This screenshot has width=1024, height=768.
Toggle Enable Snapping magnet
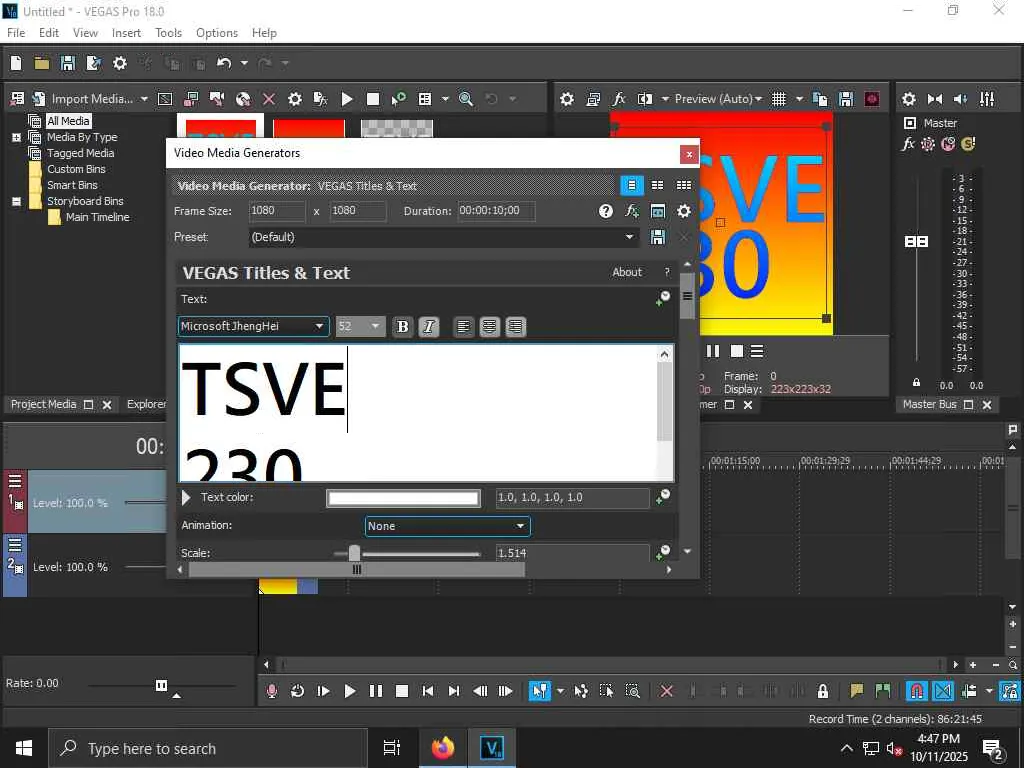pyautogui.click(x=916, y=691)
